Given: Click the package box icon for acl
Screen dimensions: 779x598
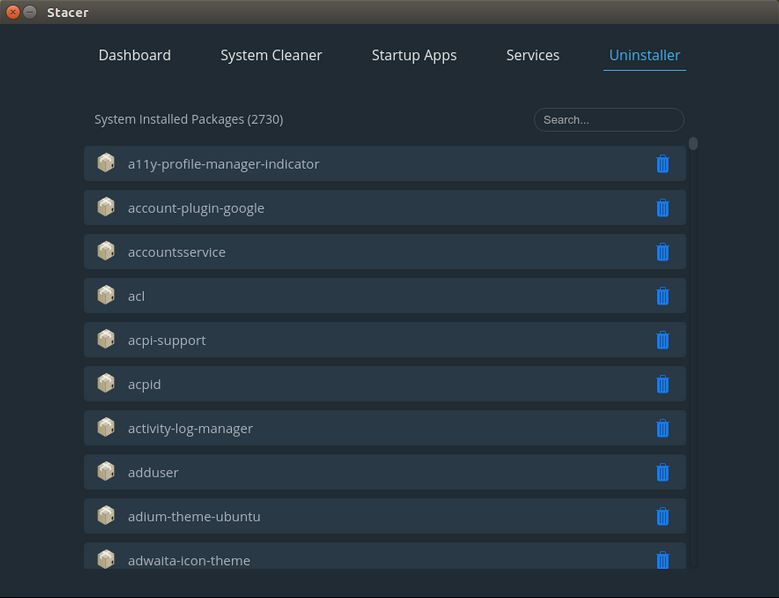Looking at the screenshot, I should pos(106,295).
